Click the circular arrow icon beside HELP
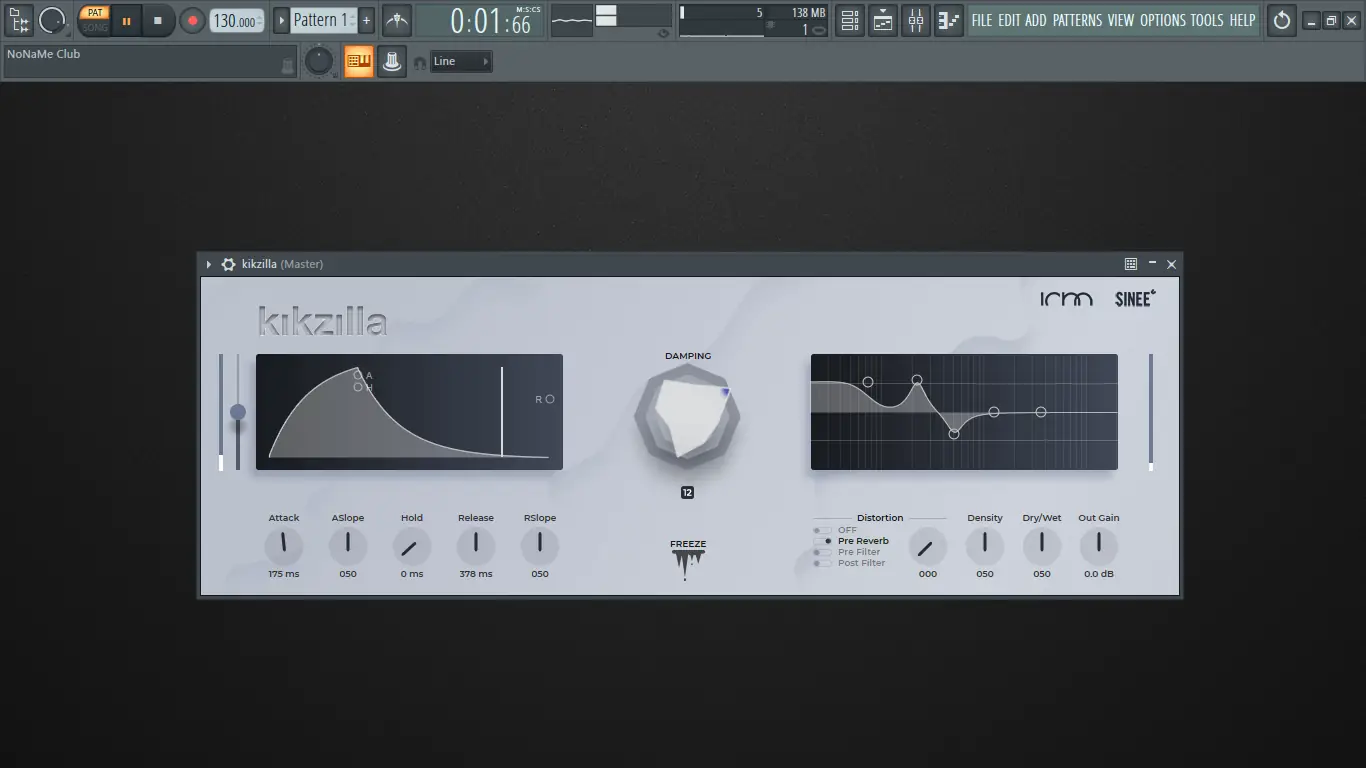Screen dimensions: 1366x768 pos(1282,20)
